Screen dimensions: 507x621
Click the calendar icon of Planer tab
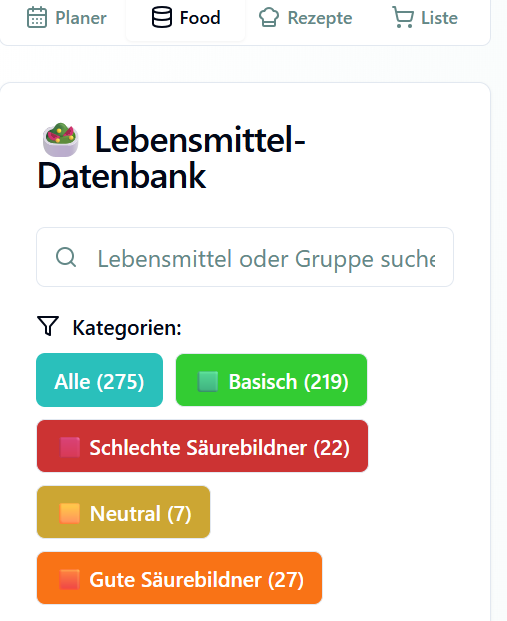[x=37, y=18]
